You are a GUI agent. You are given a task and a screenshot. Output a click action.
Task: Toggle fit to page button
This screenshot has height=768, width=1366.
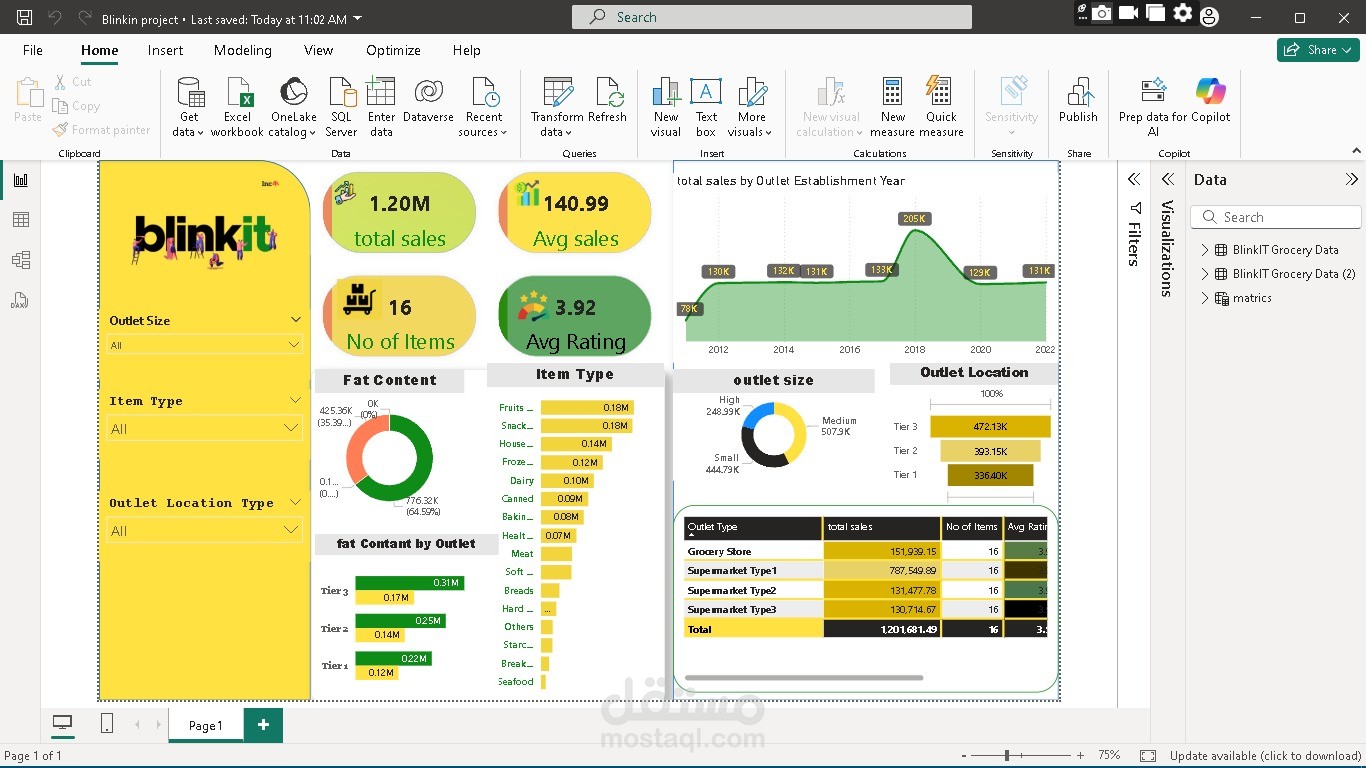coord(1148,756)
